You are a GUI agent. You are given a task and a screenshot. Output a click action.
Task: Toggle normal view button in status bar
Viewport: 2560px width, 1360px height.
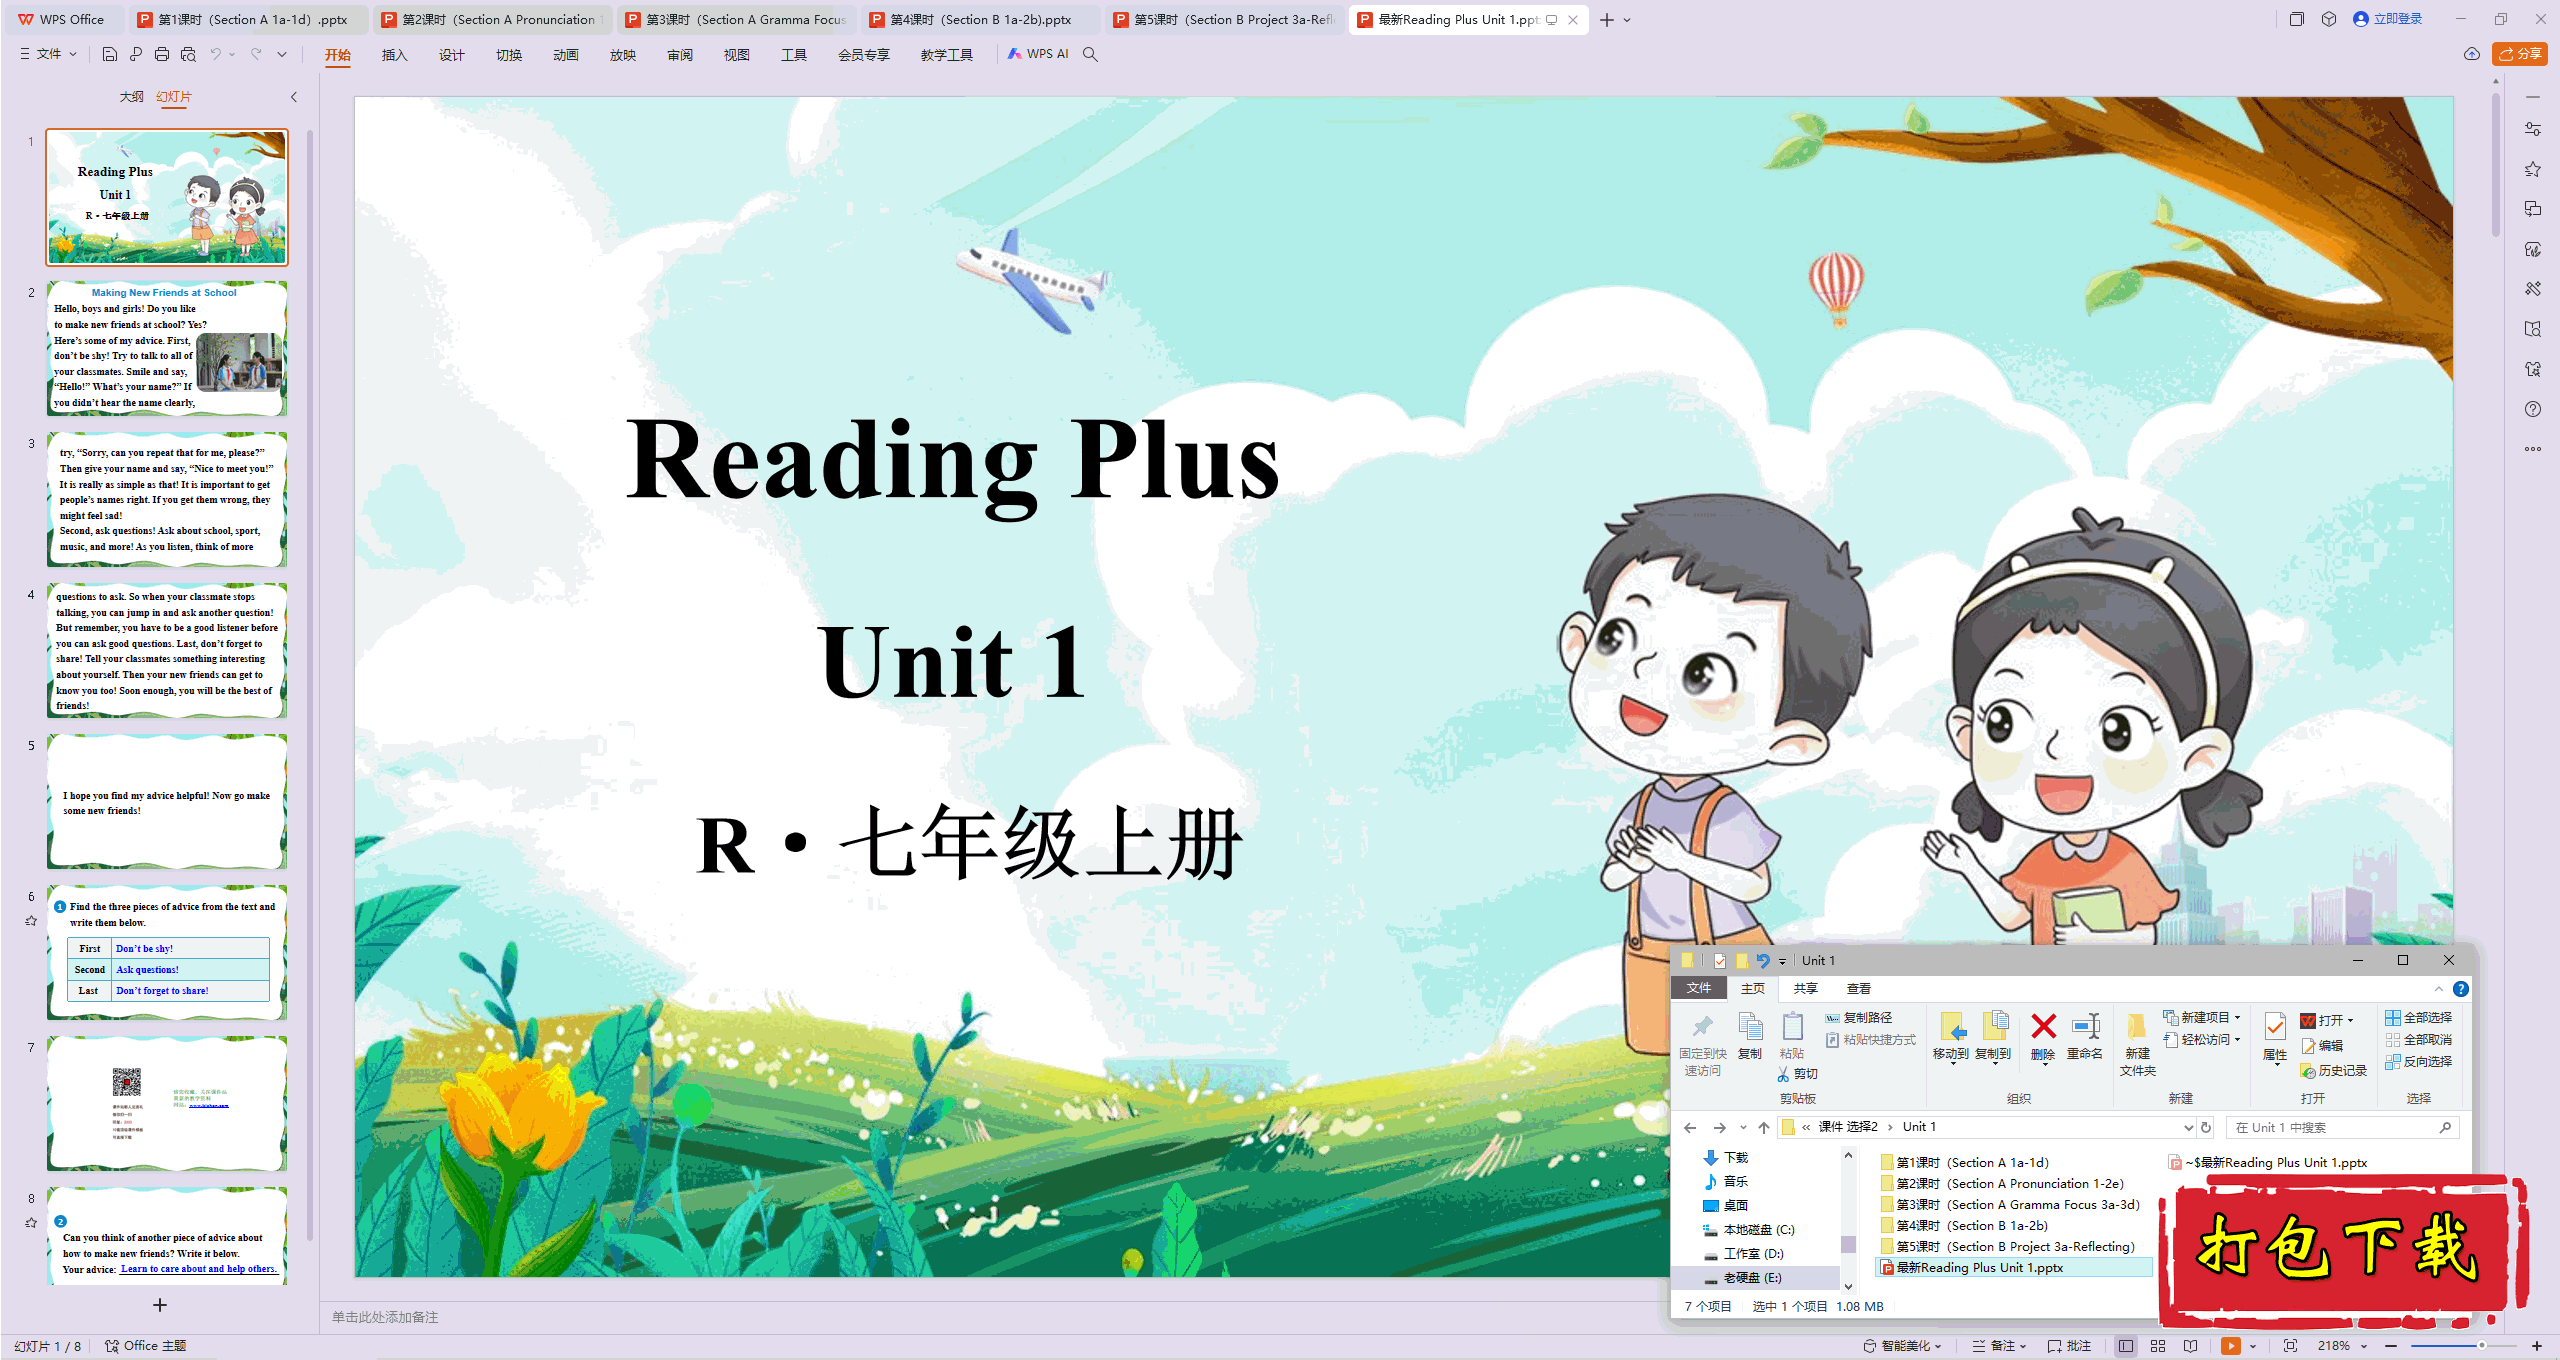(x=2125, y=1346)
